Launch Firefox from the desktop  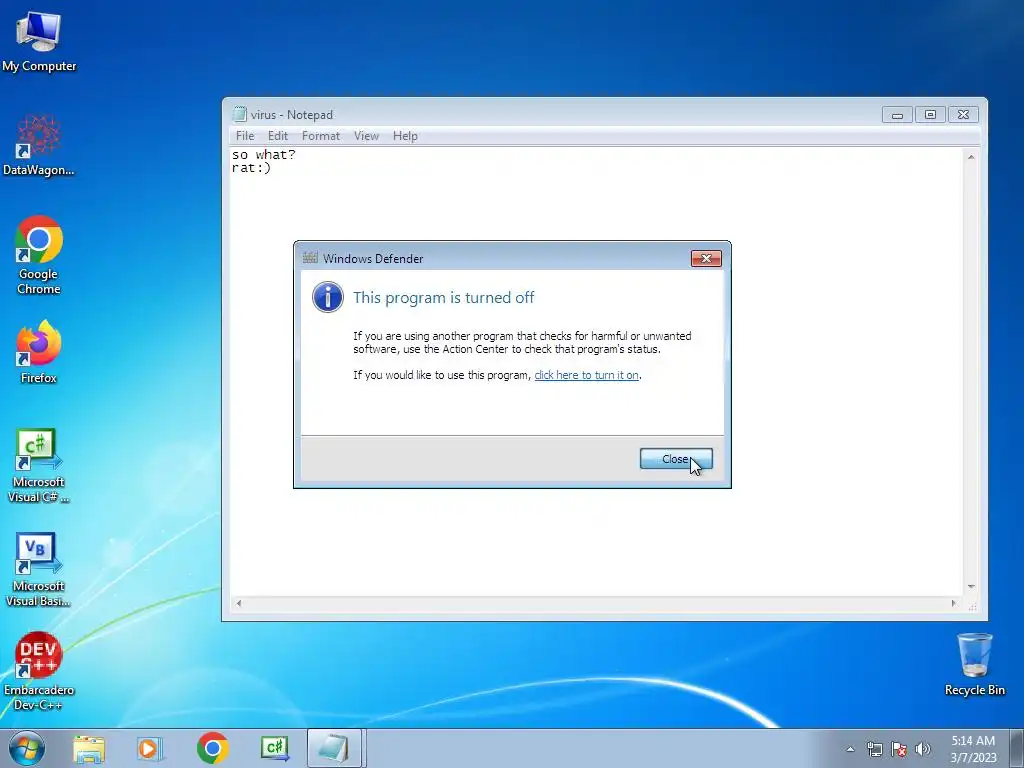(x=39, y=351)
